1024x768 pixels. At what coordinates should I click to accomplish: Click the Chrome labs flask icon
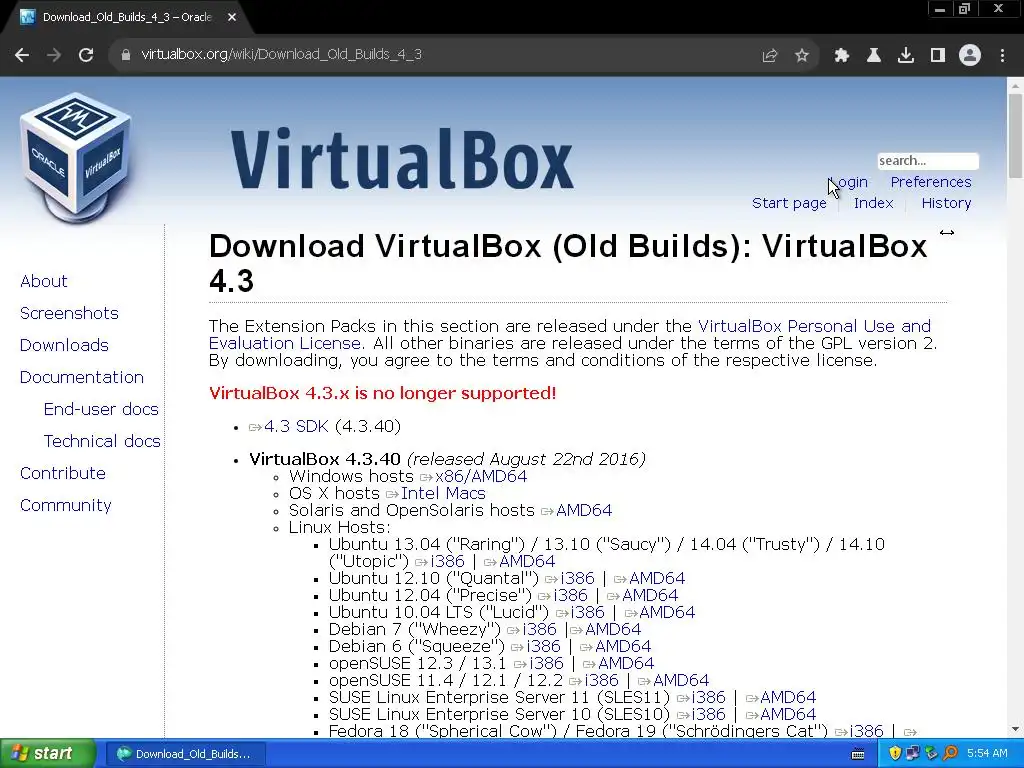[x=874, y=56]
